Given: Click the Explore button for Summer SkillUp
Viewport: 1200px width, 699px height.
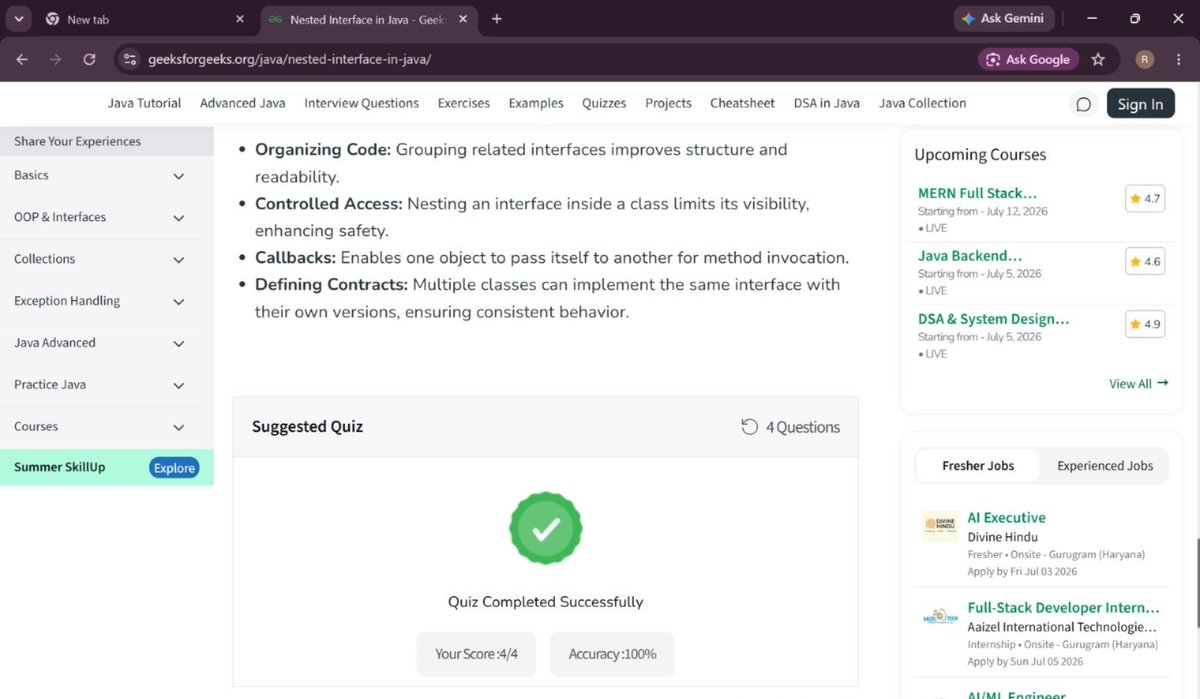Looking at the screenshot, I should coord(174,467).
